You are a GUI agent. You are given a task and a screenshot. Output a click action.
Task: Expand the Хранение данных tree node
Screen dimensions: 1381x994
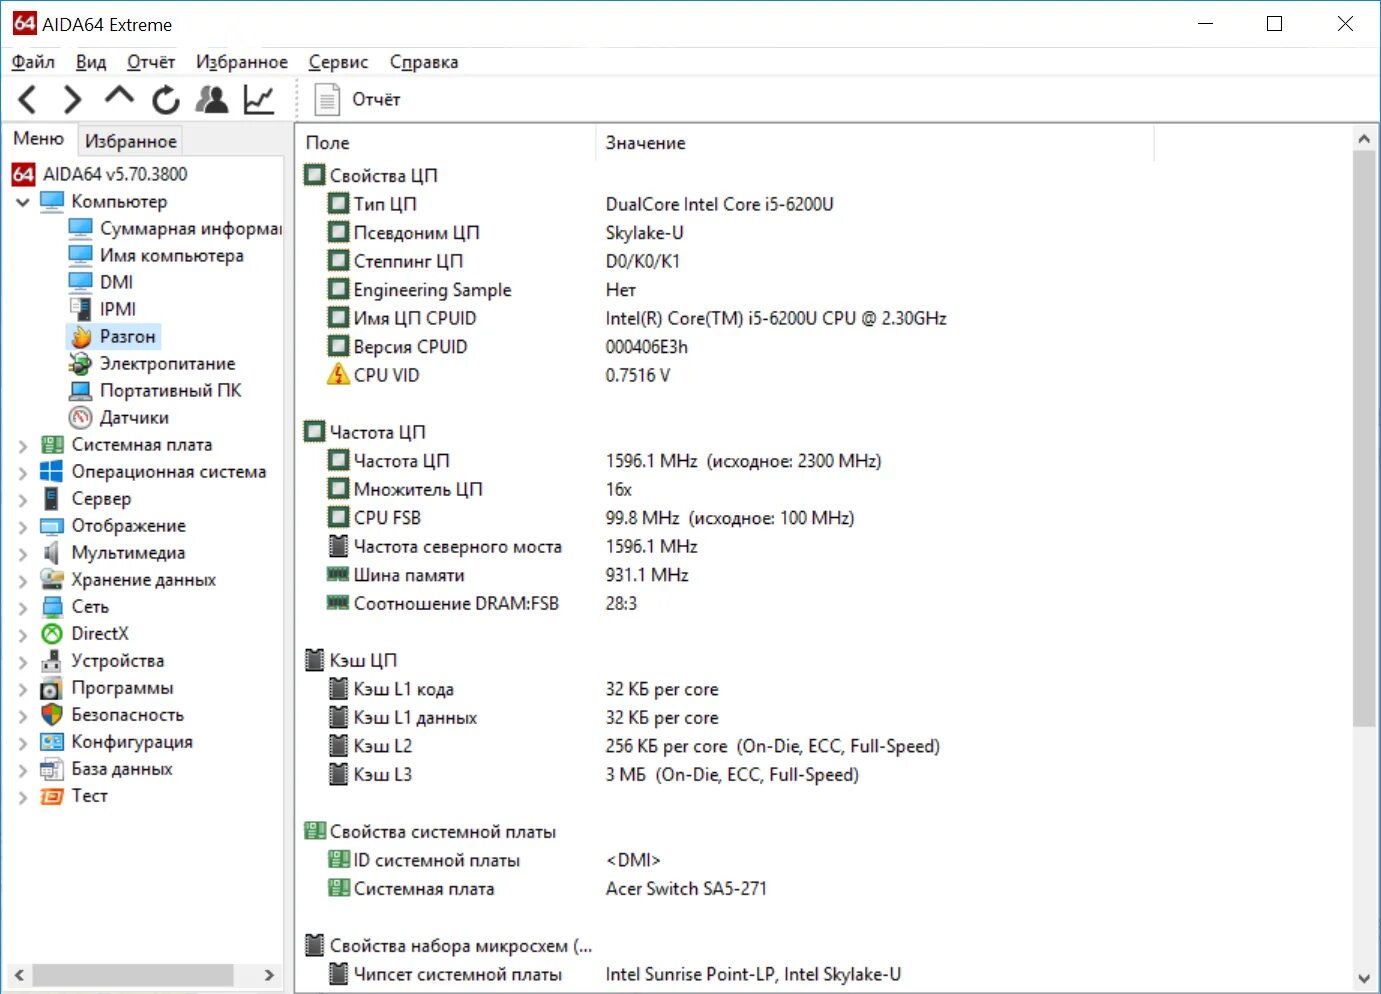point(23,580)
